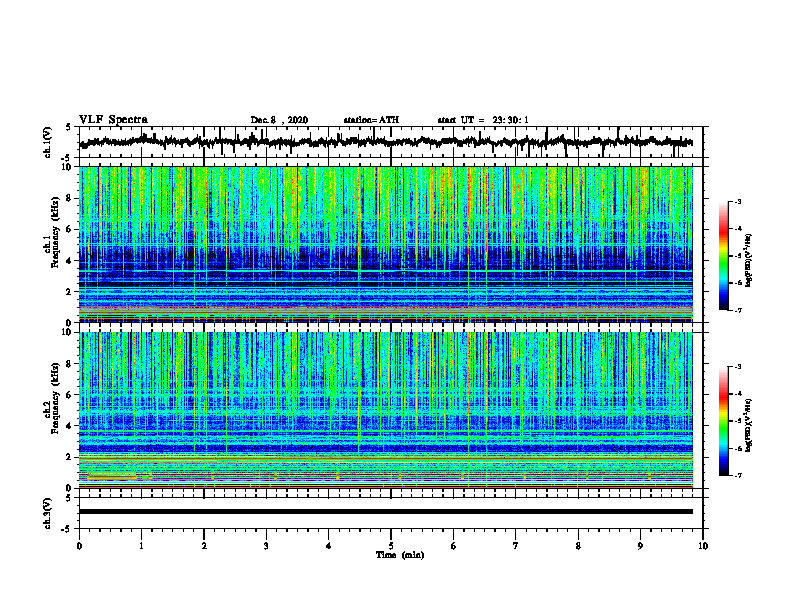792x612 pixels.
Task: Click the 'start UT = 23:30: 1' label
Action: click(483, 120)
